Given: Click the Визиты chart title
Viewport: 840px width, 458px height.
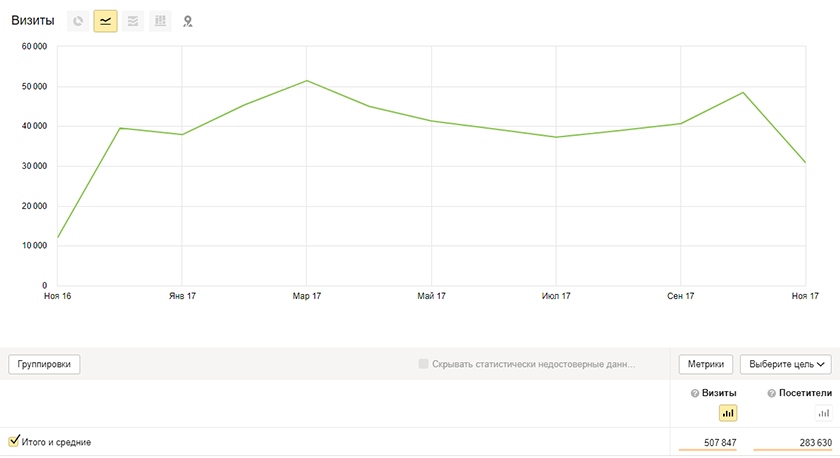Looking at the screenshot, I should (x=33, y=21).
